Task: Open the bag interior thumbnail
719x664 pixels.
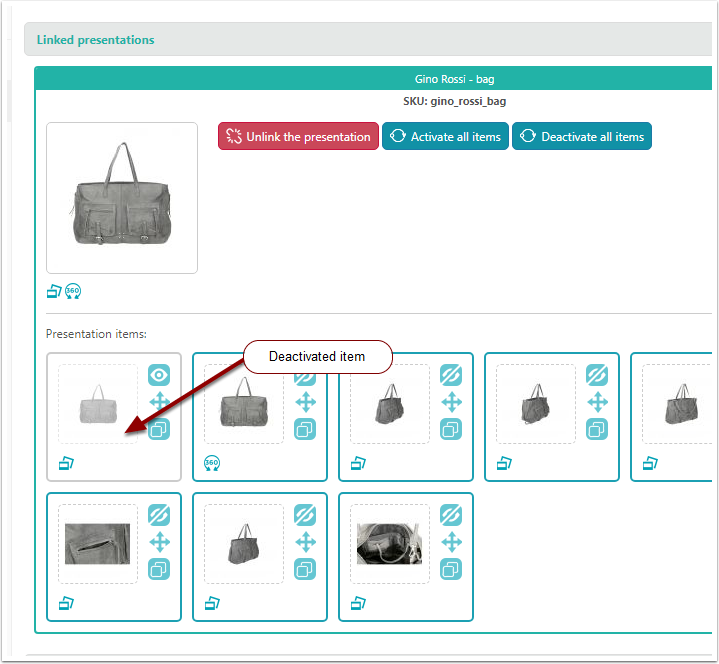Action: (390, 544)
